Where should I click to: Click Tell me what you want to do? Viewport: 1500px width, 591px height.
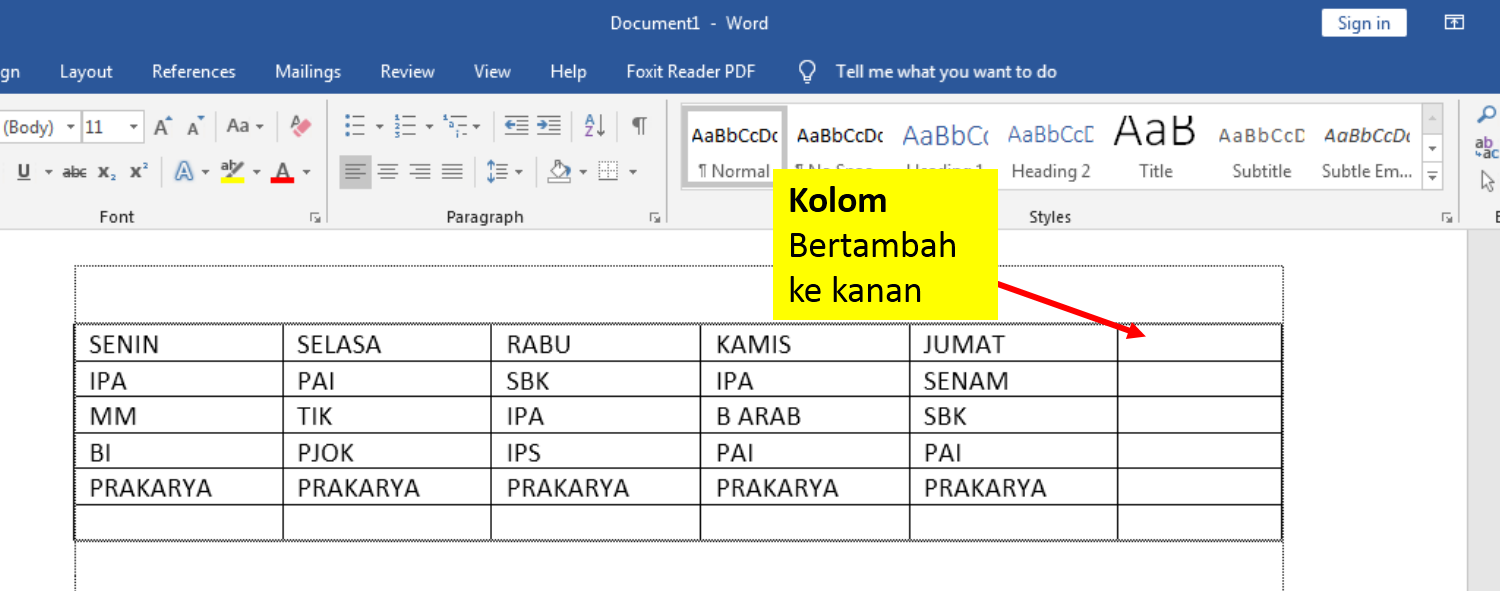coord(945,71)
